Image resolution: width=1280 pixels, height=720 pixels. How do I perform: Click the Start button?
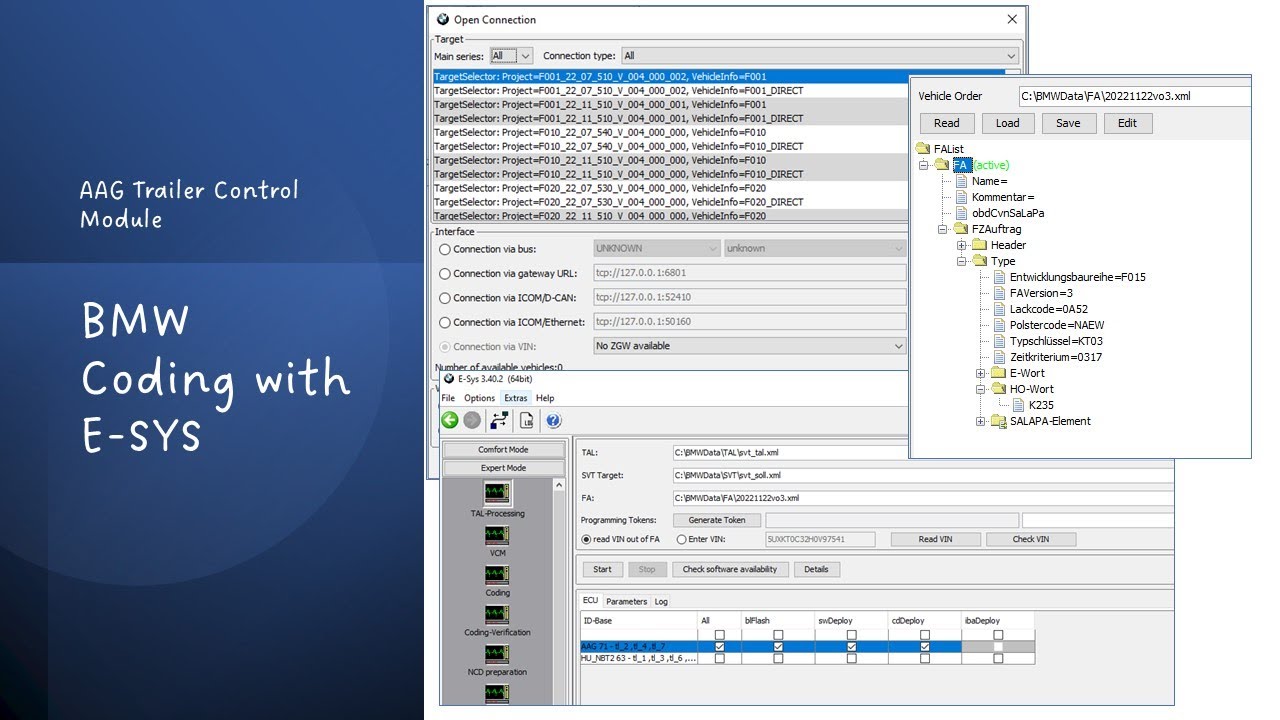[602, 569]
